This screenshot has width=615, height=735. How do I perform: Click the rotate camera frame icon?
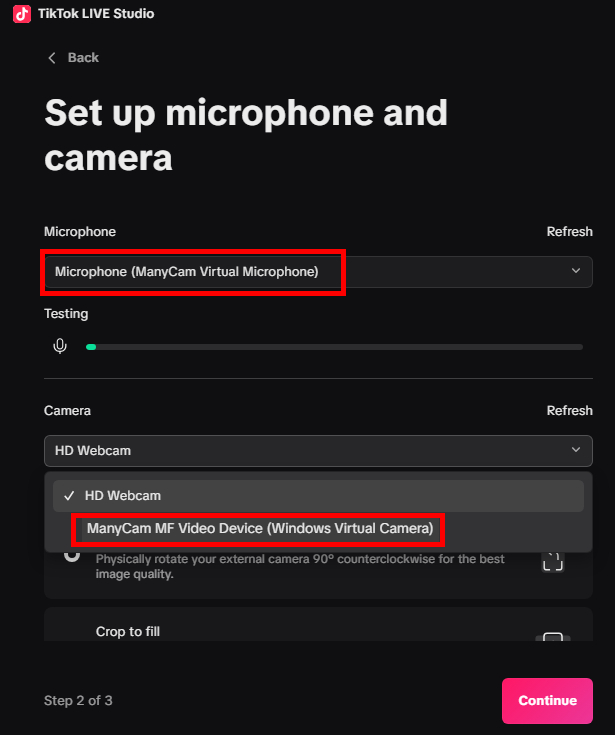point(553,561)
